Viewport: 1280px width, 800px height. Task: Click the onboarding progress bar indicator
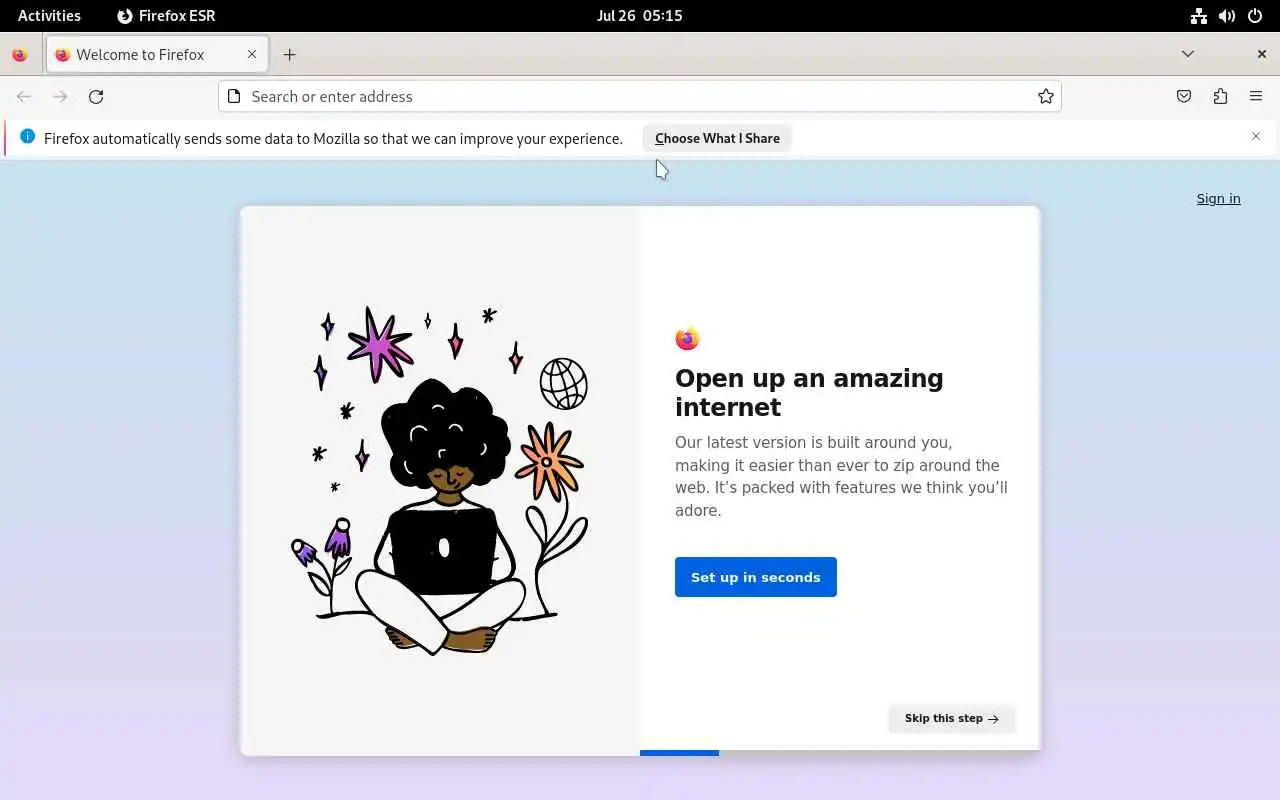point(840,752)
